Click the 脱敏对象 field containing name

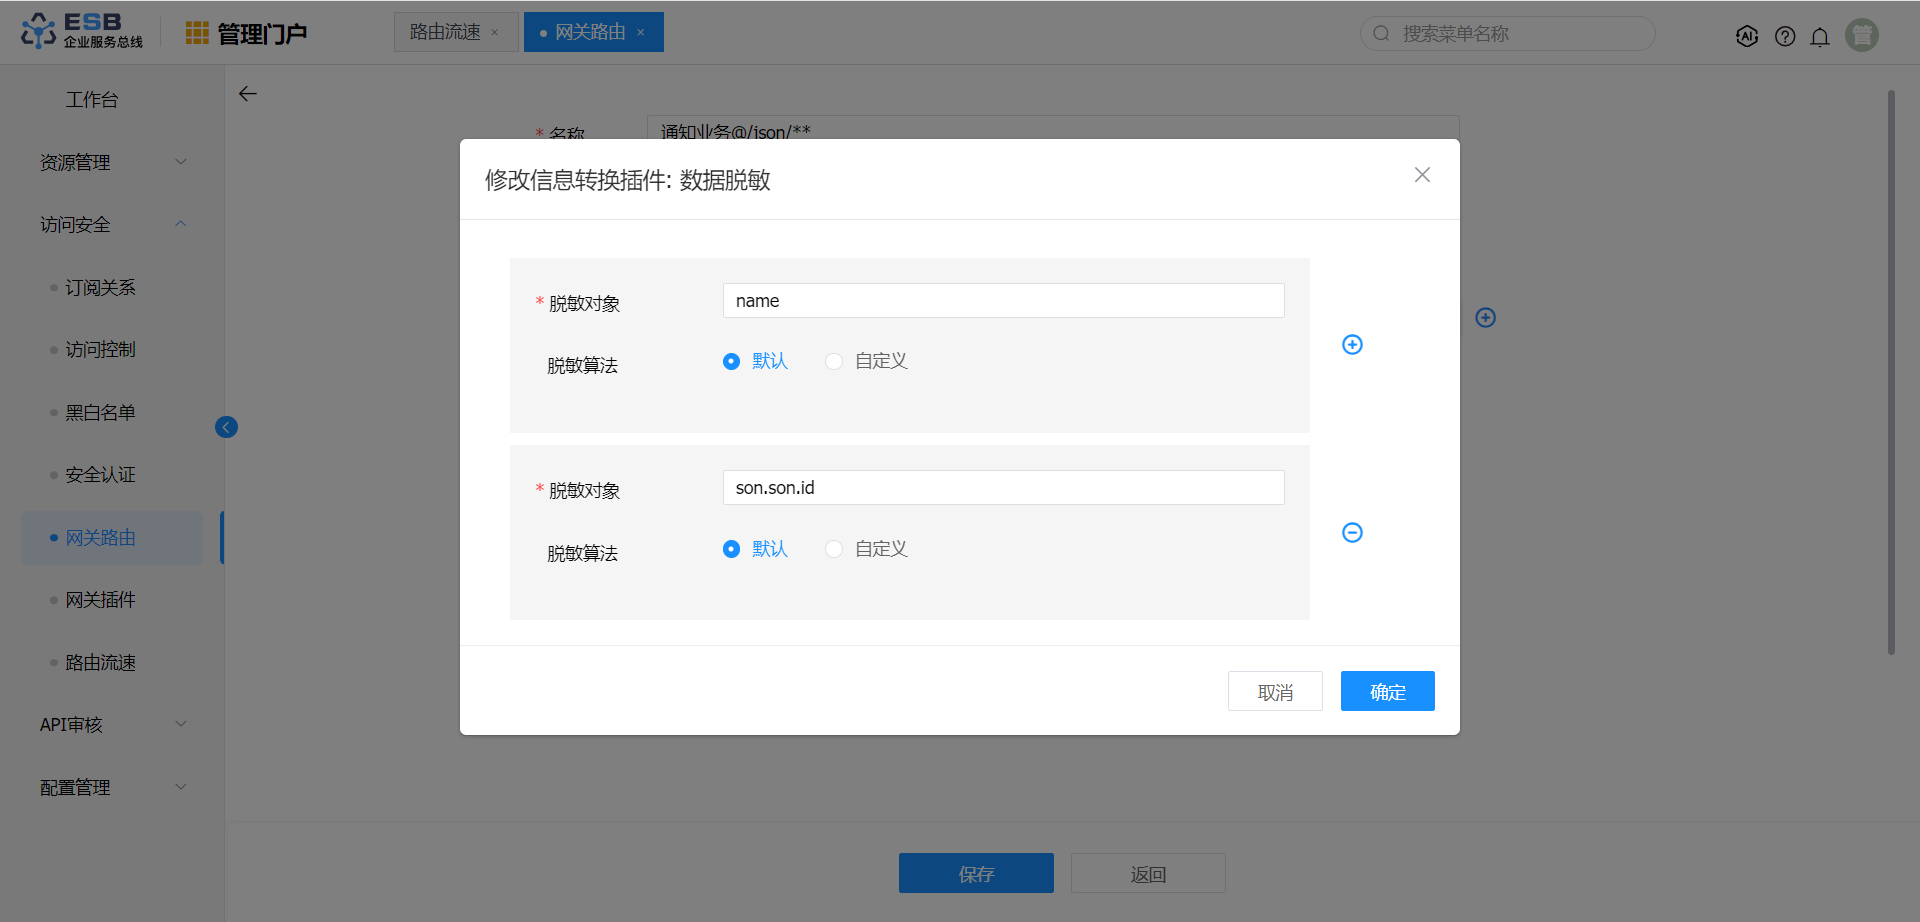point(1003,301)
